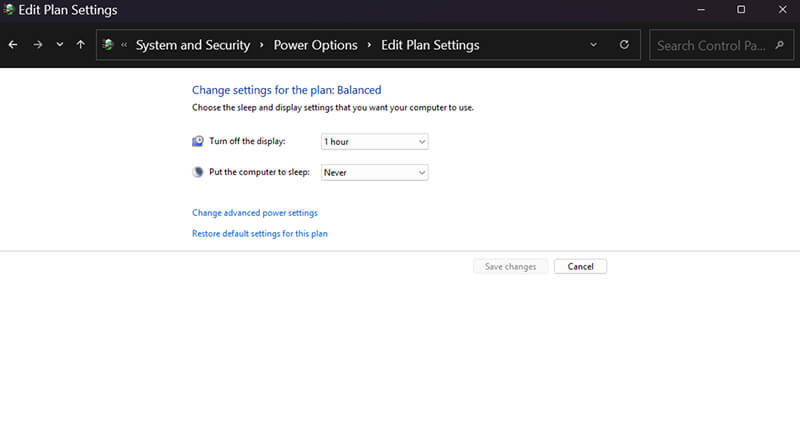Minimize the Edit Plan Settings window
The image size is (800, 448).
(701, 10)
